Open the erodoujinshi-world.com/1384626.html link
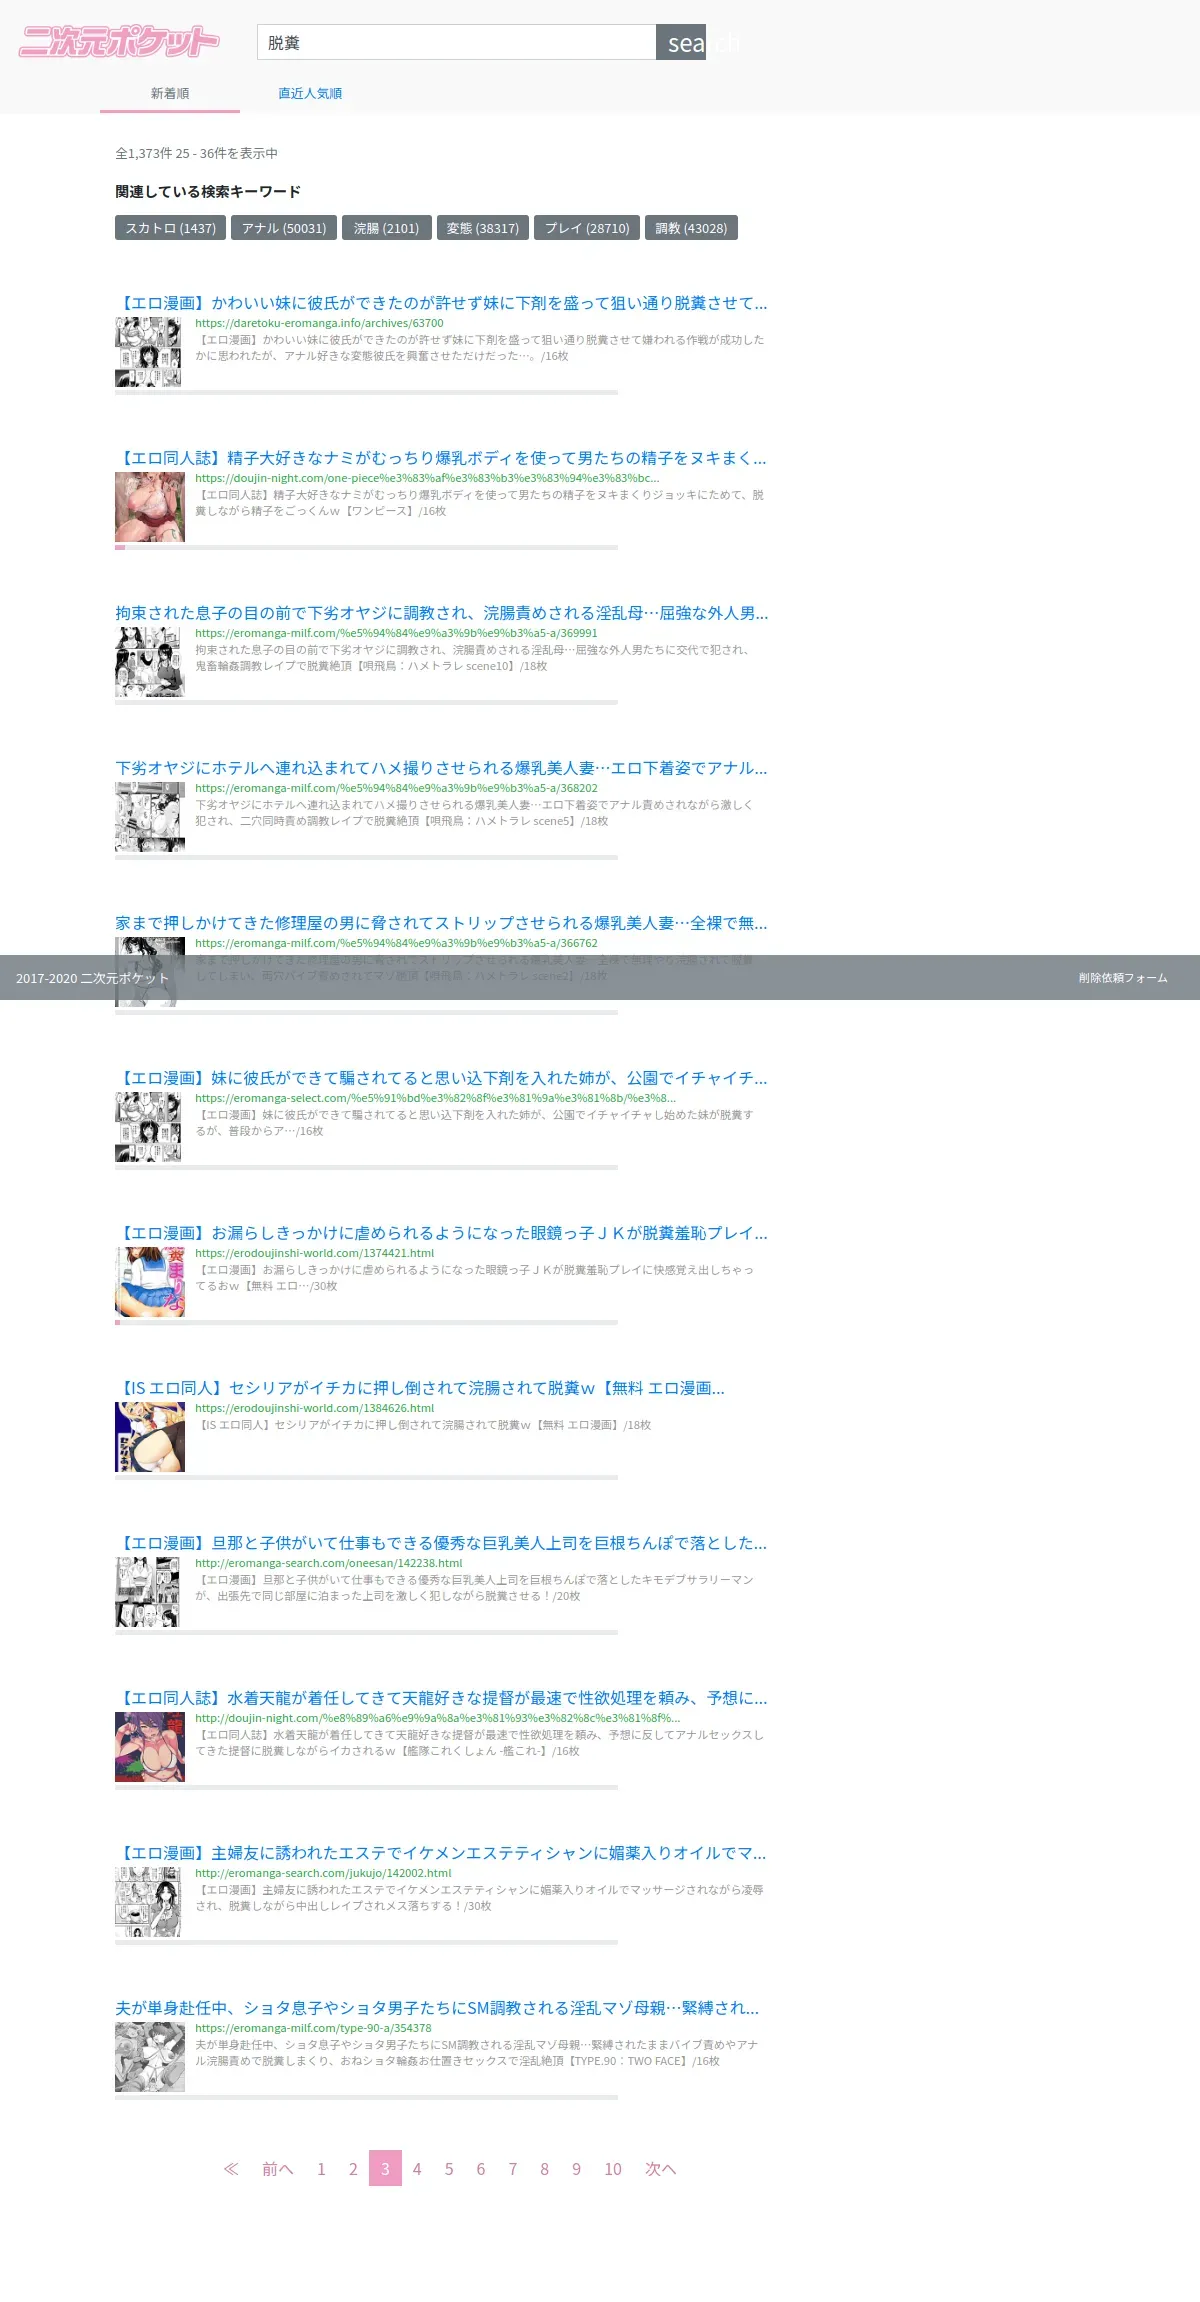This screenshot has width=1200, height=2302. pos(314,1408)
